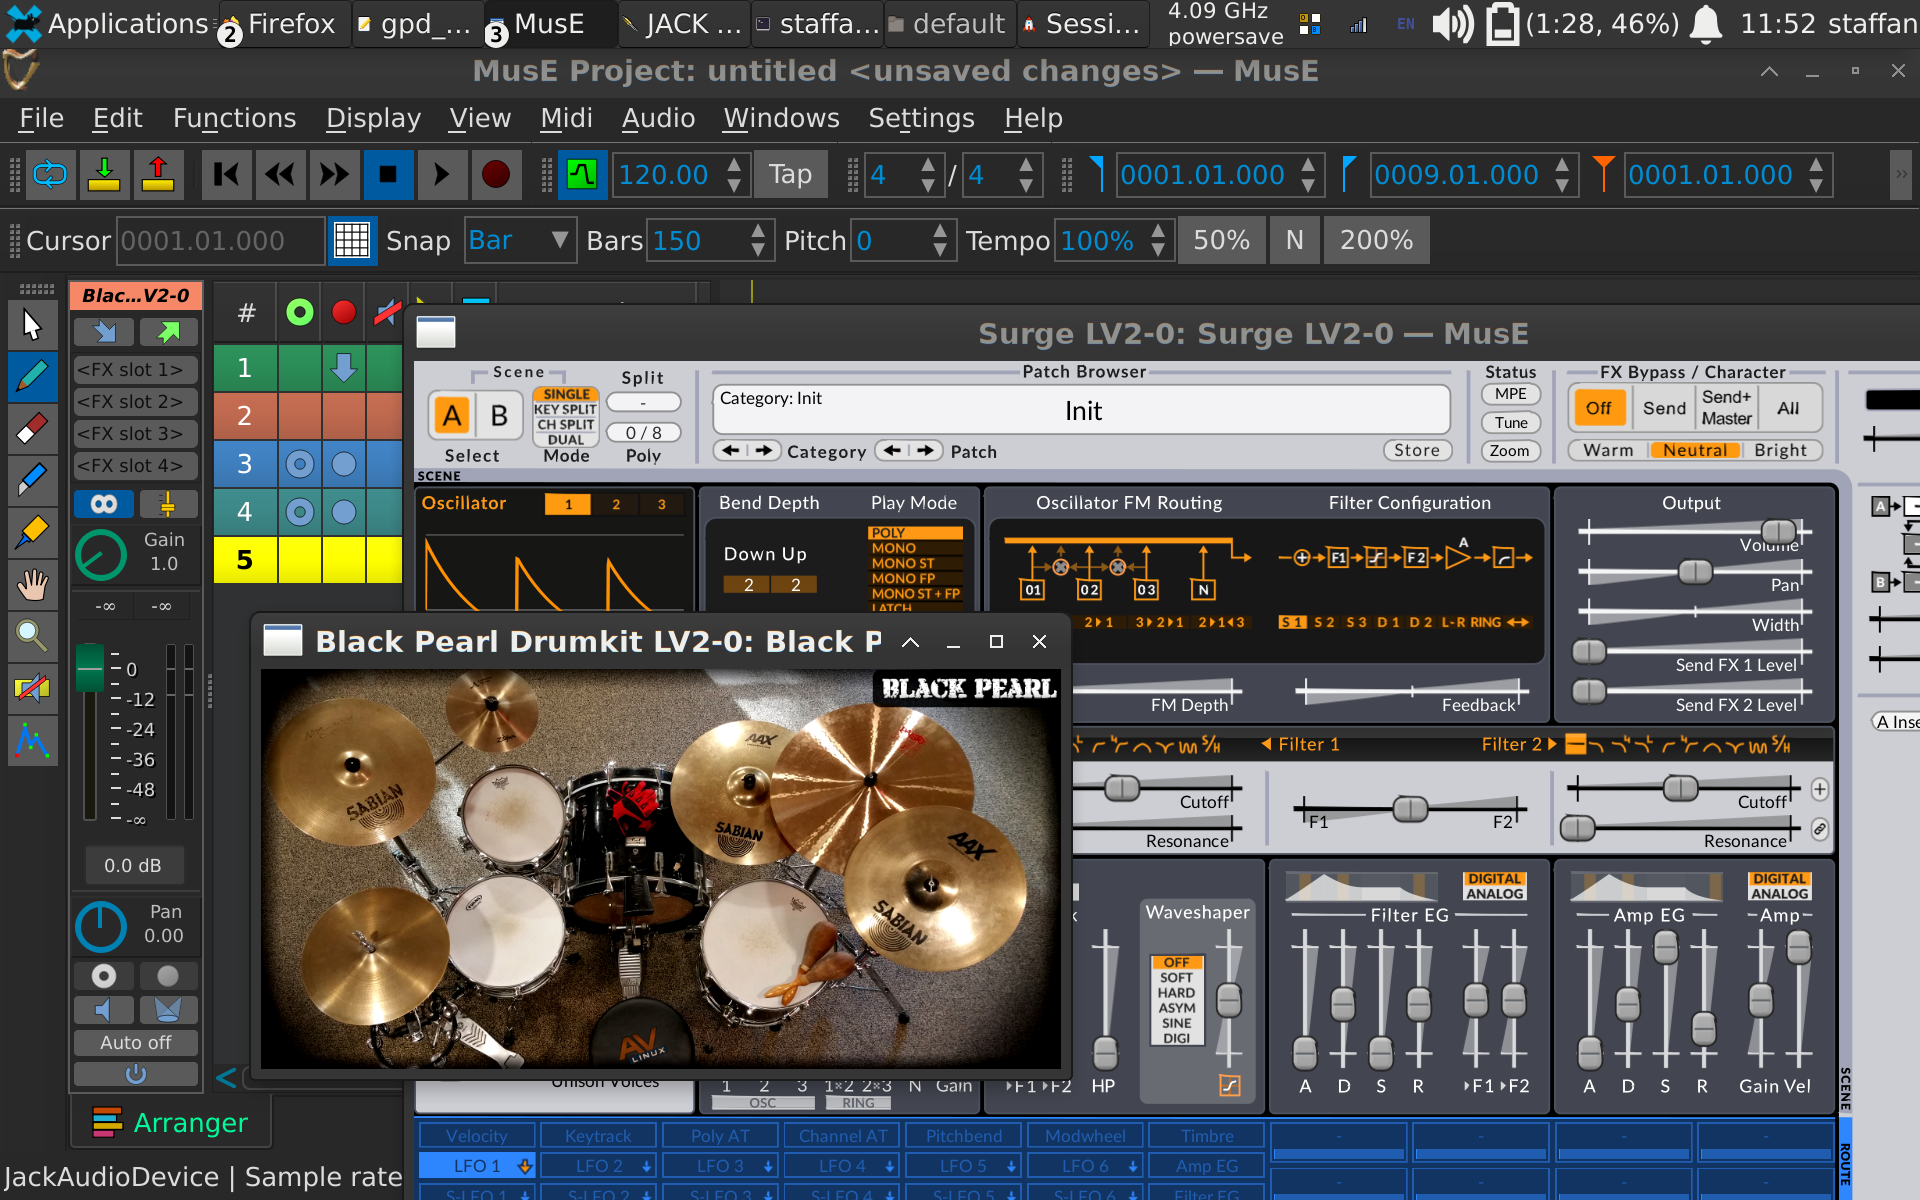This screenshot has height=1200, width=1920.
Task: Expand the FX slot 1 selector
Action: tap(135, 370)
